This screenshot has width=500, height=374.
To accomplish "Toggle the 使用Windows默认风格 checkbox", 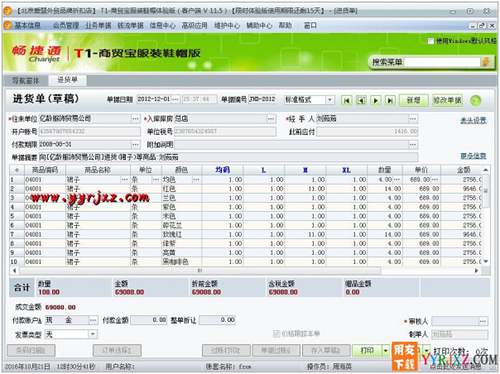I will 431,41.
